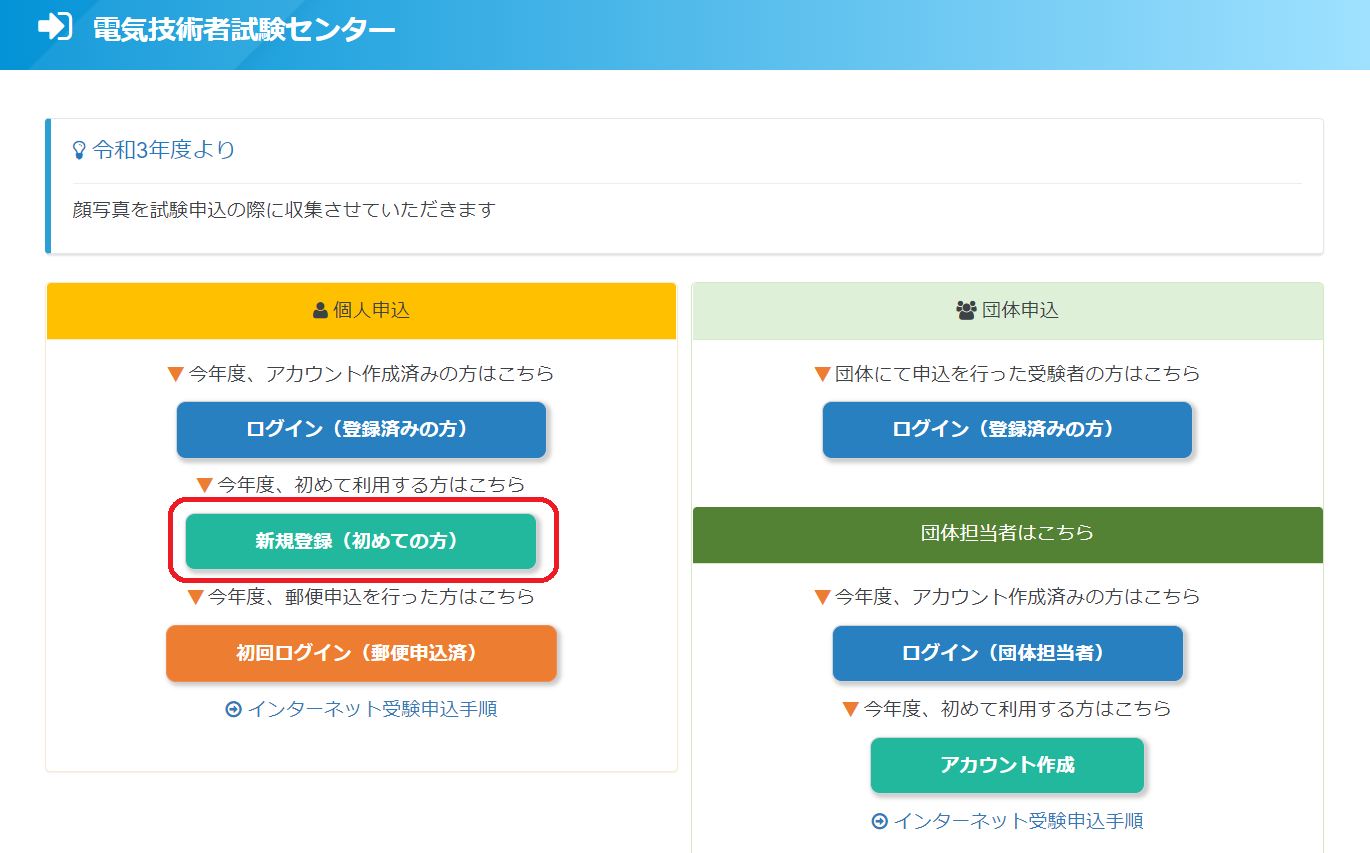Click the arrow icon by the 個人申込 受験申込手順 link
The height and width of the screenshot is (853, 1370).
234,710
